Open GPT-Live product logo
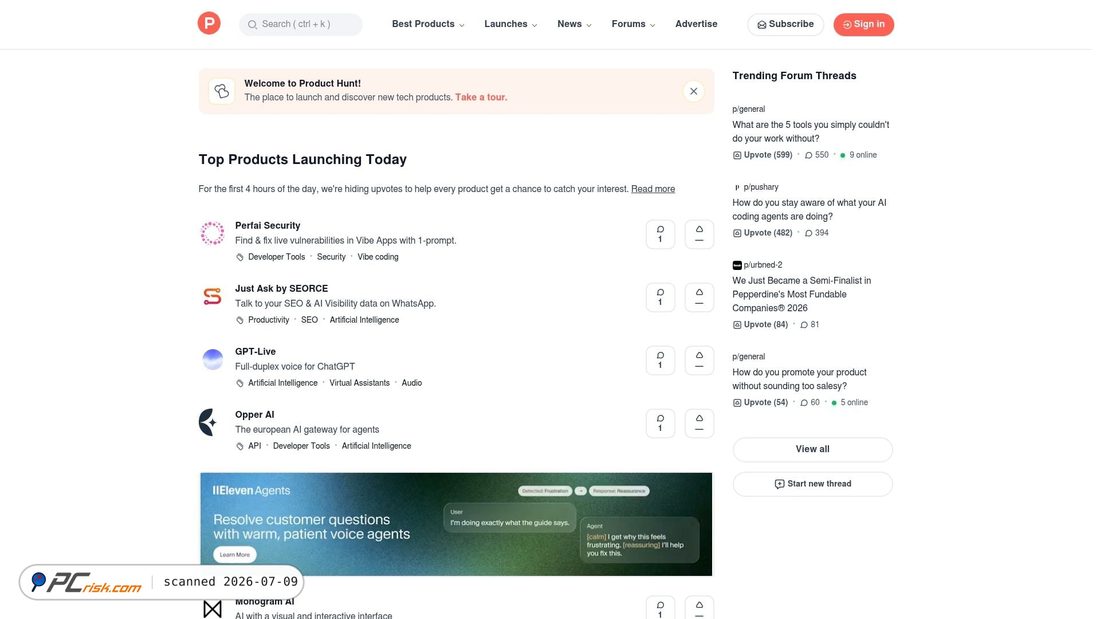Screen dimensions: 1100x619 (213, 359)
